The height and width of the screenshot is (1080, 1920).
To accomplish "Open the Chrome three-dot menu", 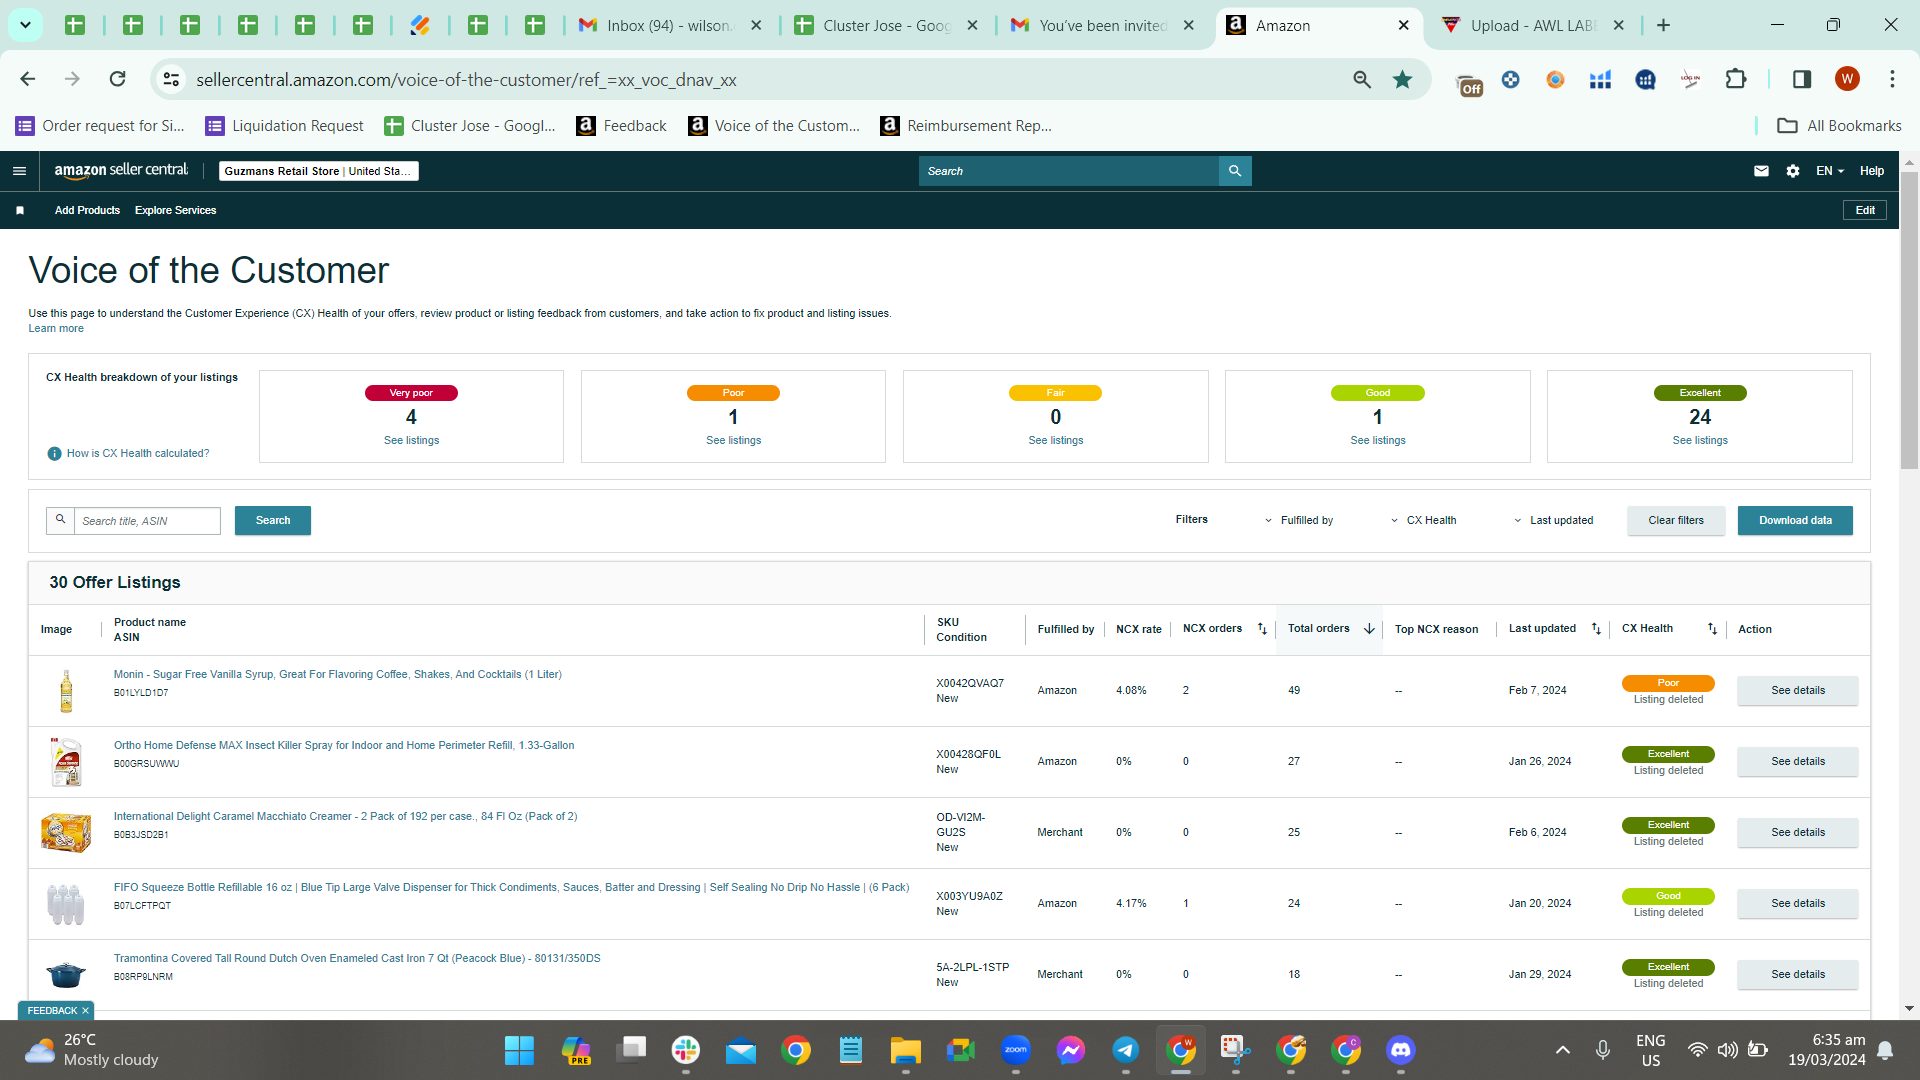I will pyautogui.click(x=1892, y=79).
